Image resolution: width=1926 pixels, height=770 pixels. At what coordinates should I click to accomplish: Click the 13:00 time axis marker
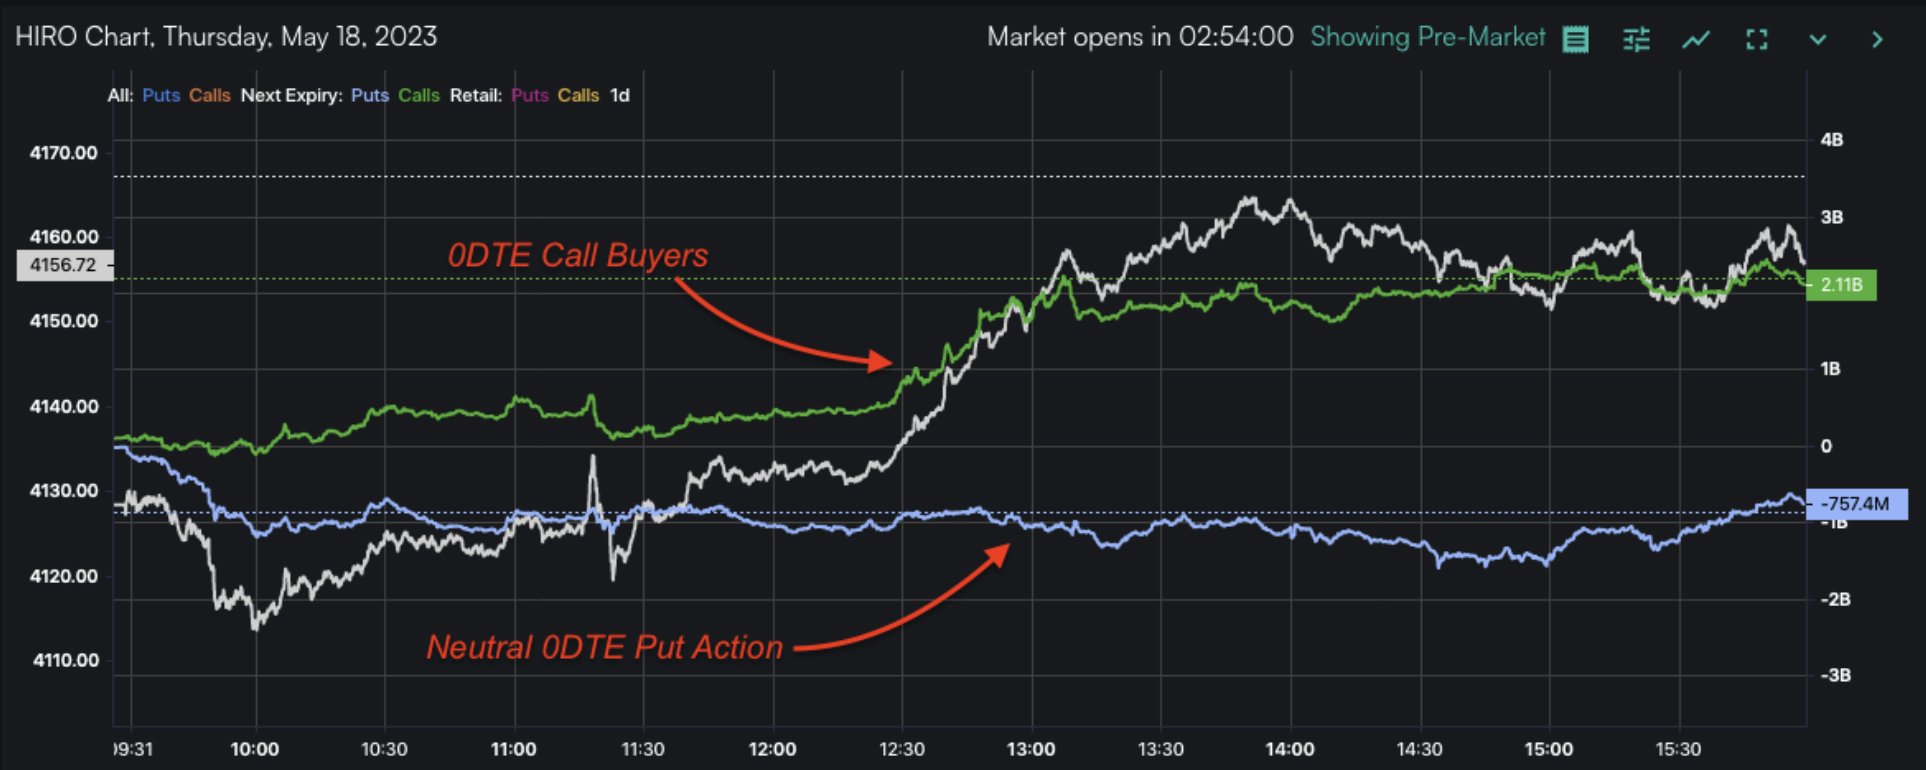[1031, 749]
